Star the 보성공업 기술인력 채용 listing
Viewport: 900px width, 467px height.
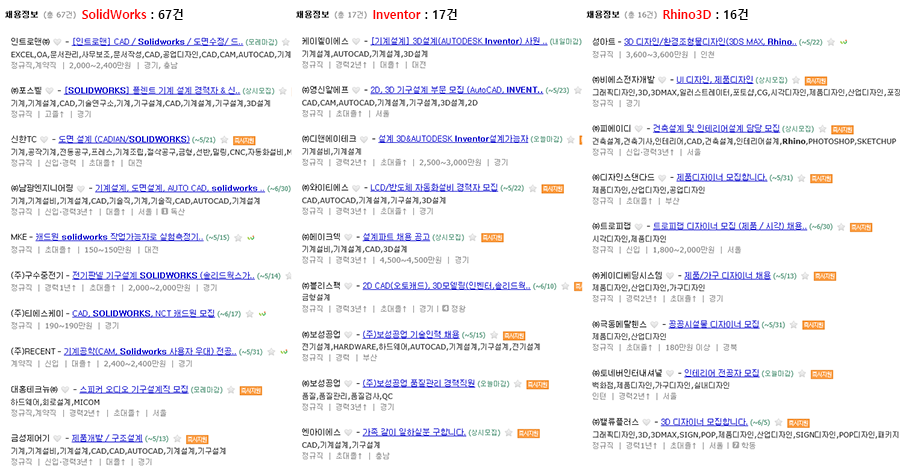pyautogui.click(x=494, y=335)
